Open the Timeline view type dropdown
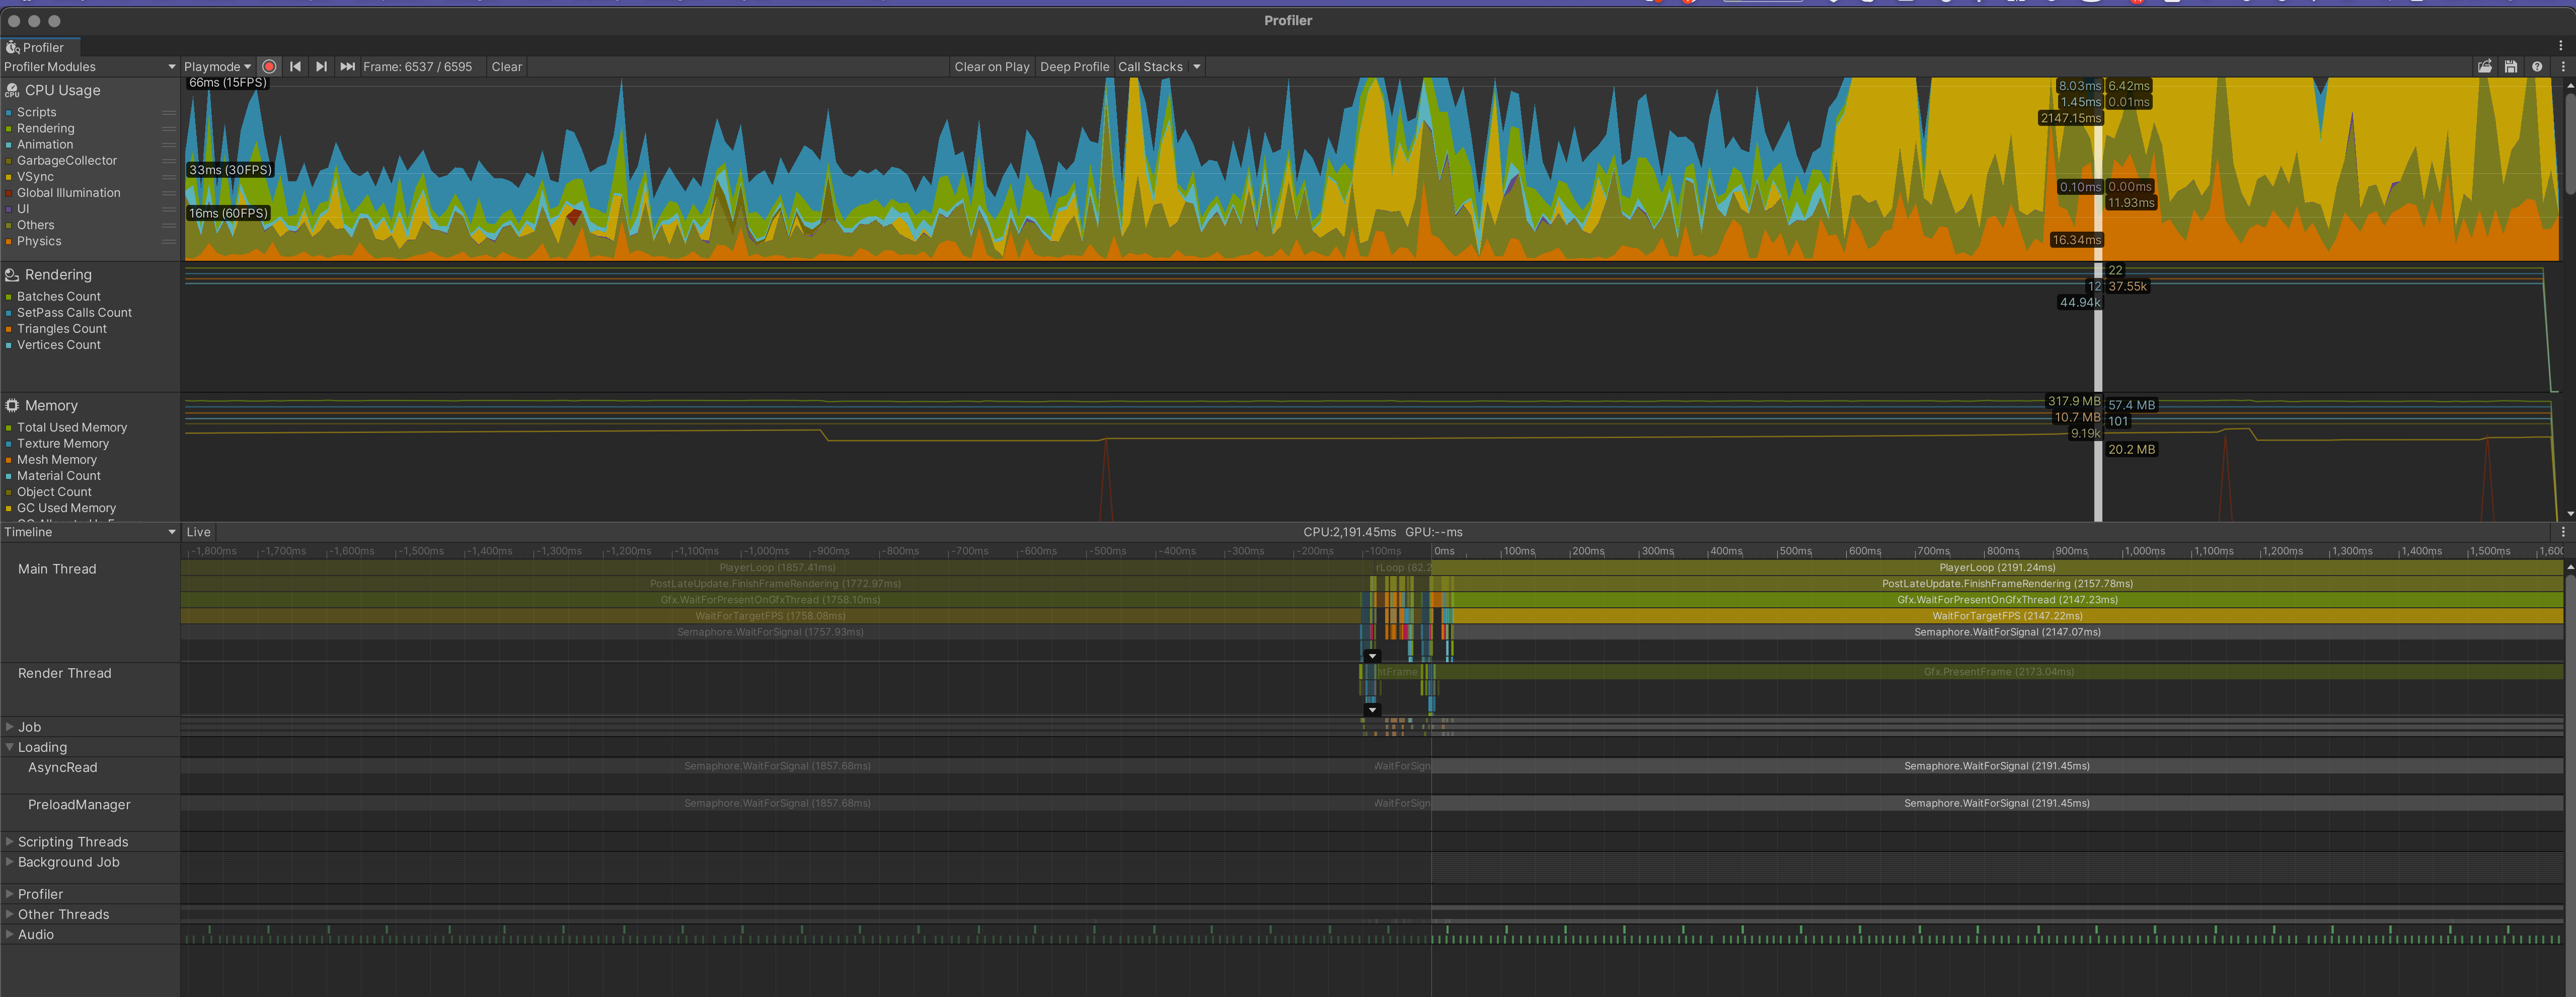Viewport: 2576px width, 997px height. 90,532
